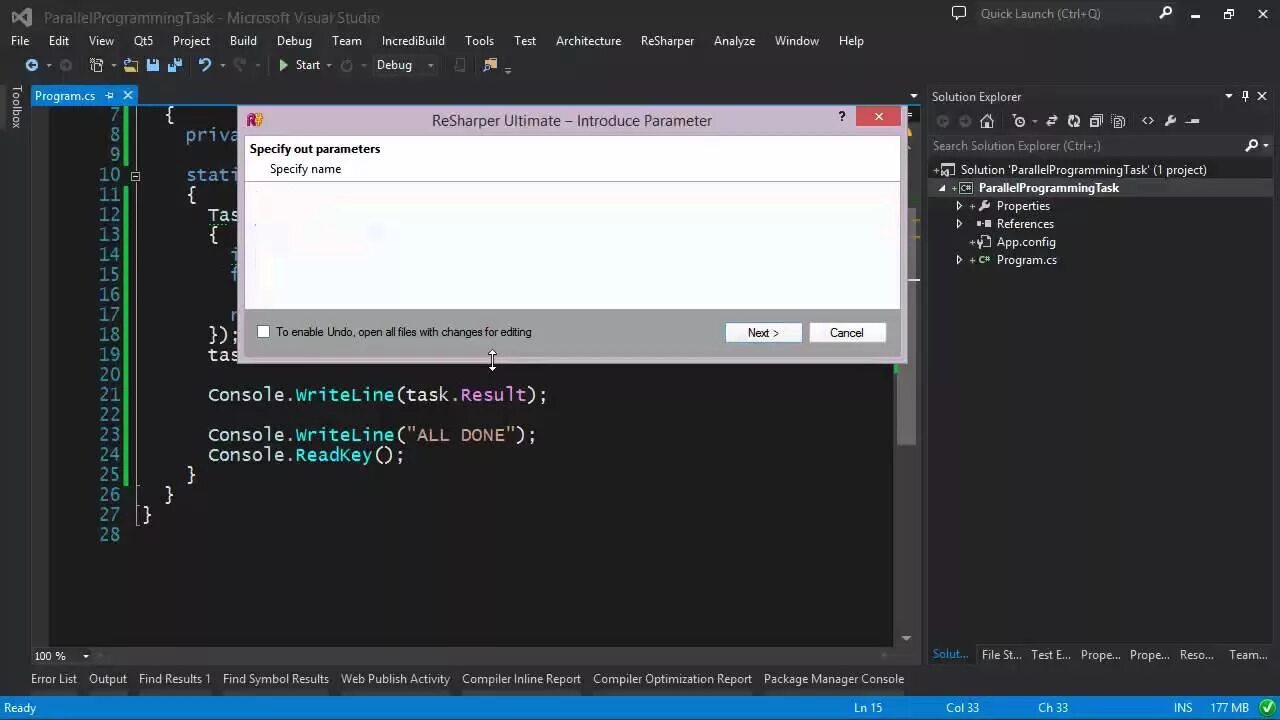The image size is (1280, 720).
Task: Open the ReSharper menu
Action: 667,41
